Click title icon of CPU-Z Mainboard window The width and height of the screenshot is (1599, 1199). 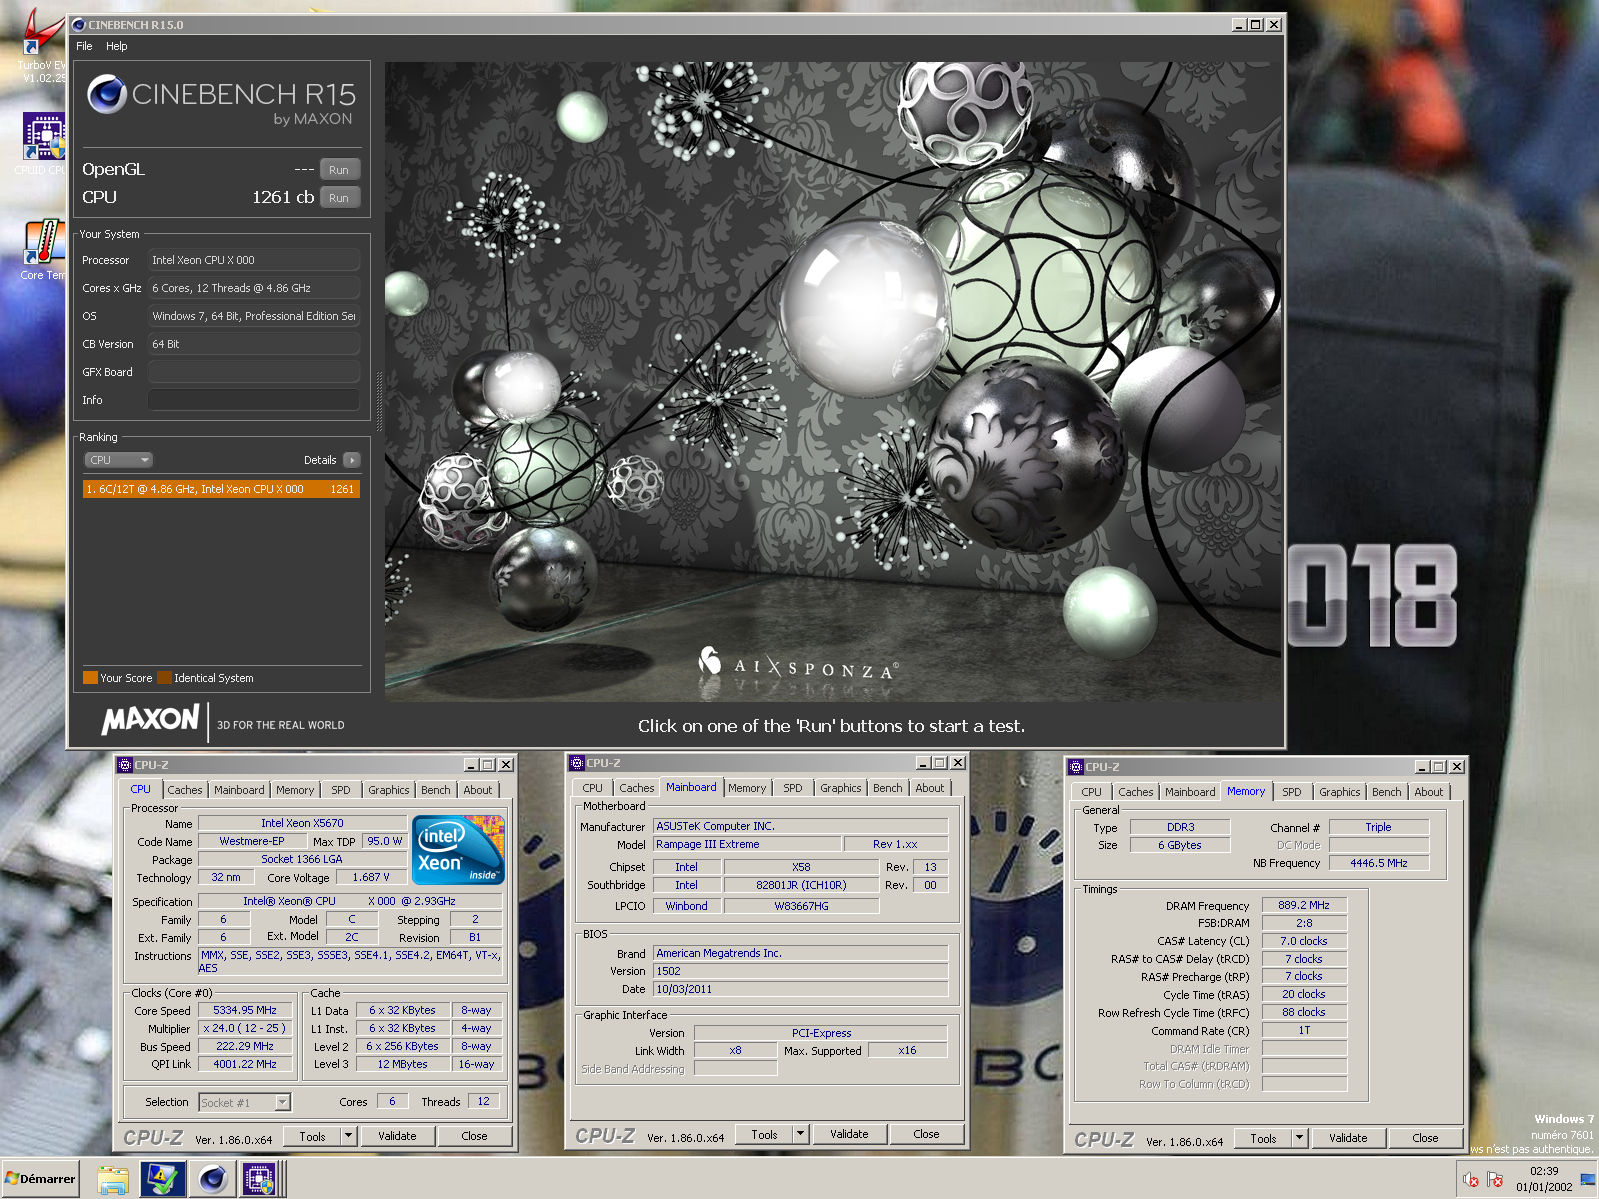[577, 763]
